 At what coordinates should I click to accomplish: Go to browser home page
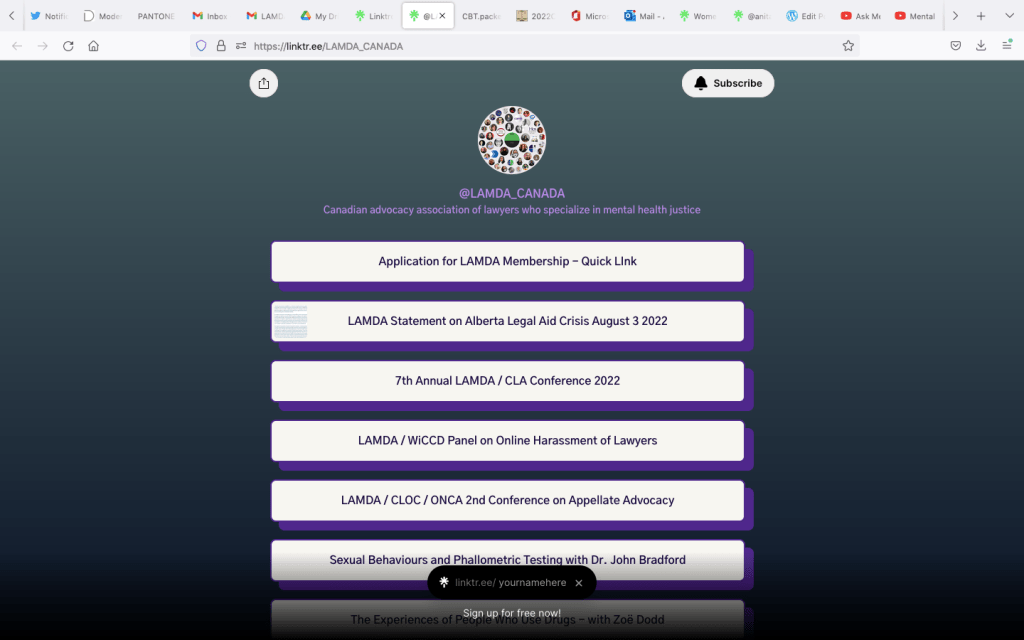[x=93, y=46]
